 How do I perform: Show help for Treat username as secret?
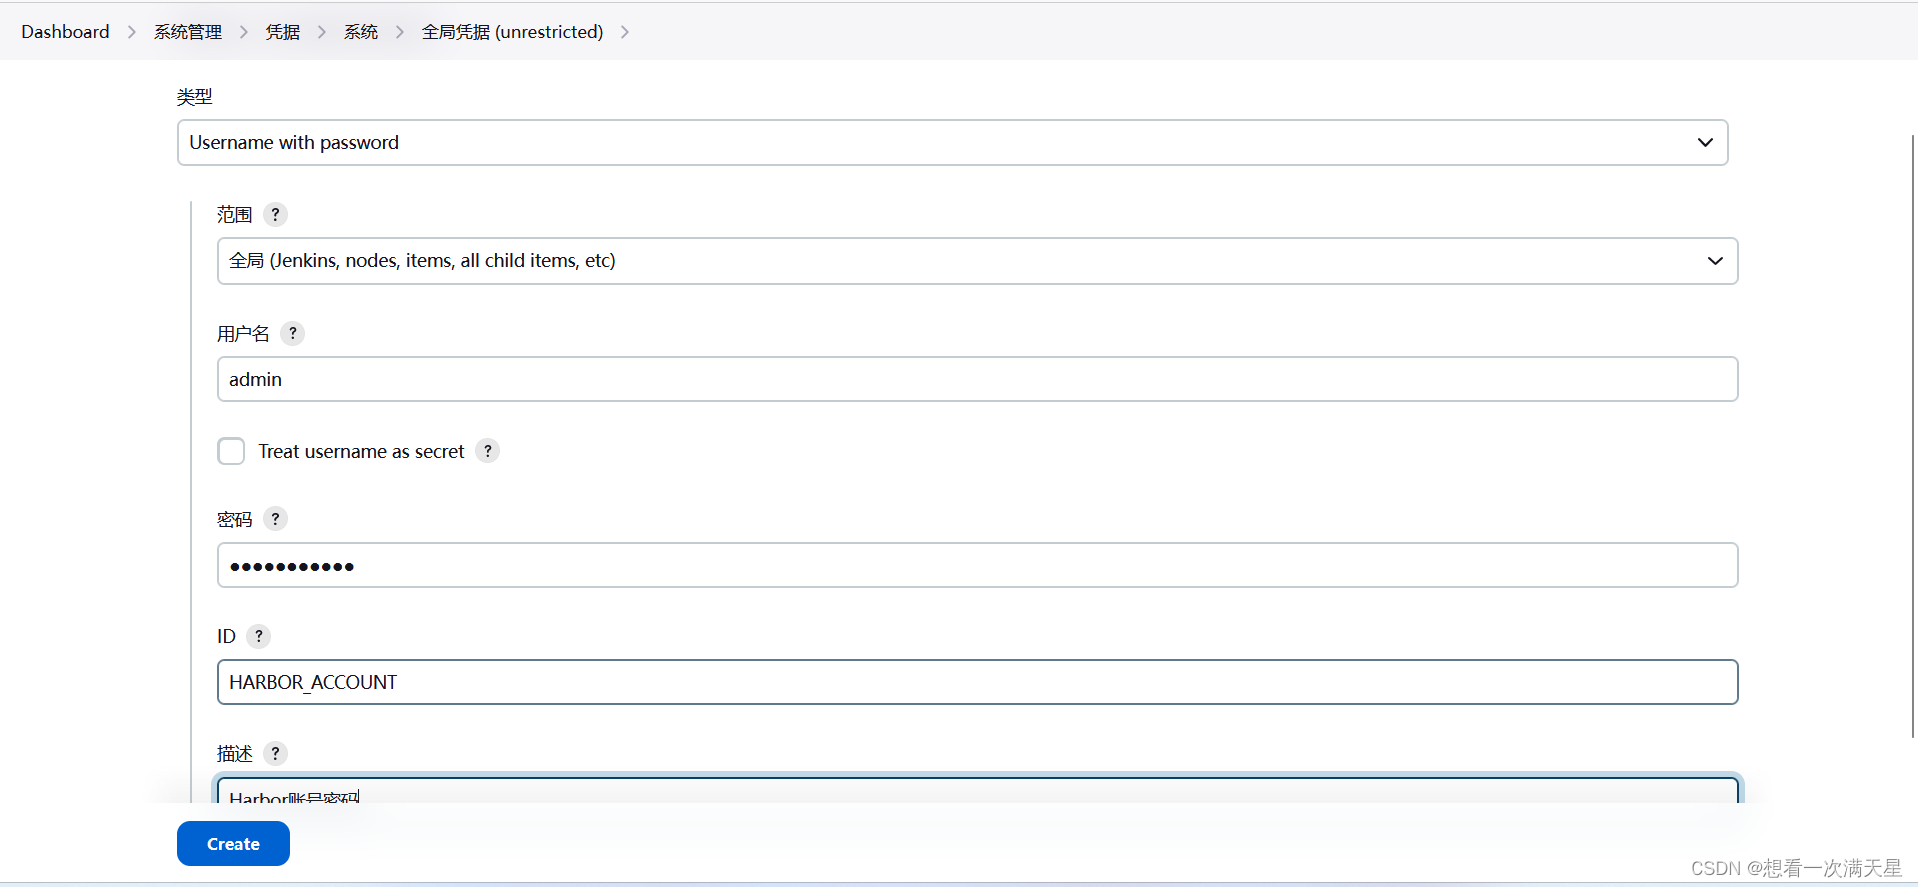(487, 451)
